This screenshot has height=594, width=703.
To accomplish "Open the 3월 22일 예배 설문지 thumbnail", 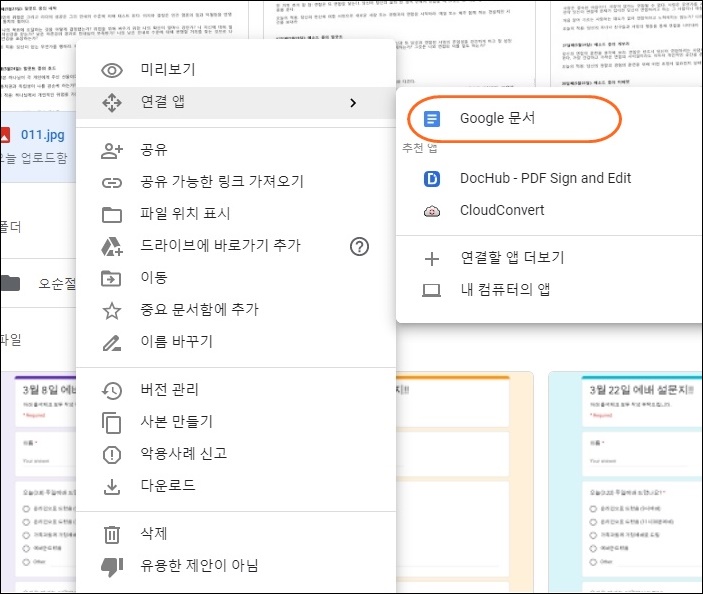I will pyautogui.click(x=625, y=482).
